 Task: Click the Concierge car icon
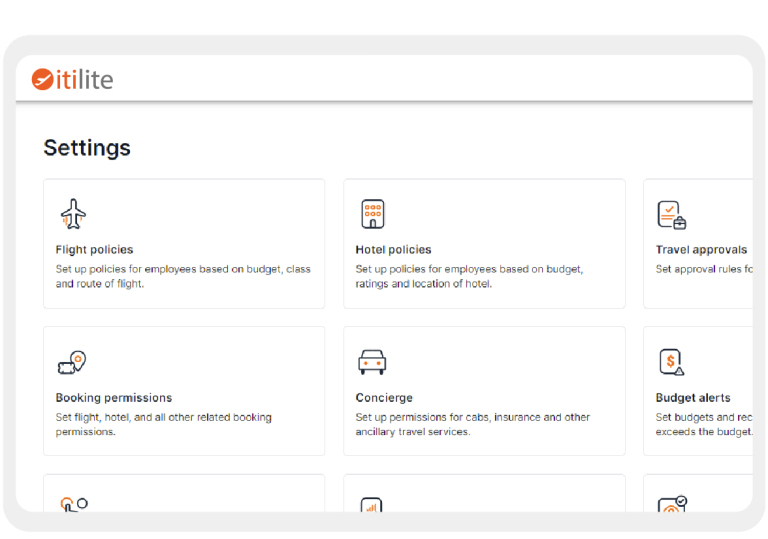372,362
